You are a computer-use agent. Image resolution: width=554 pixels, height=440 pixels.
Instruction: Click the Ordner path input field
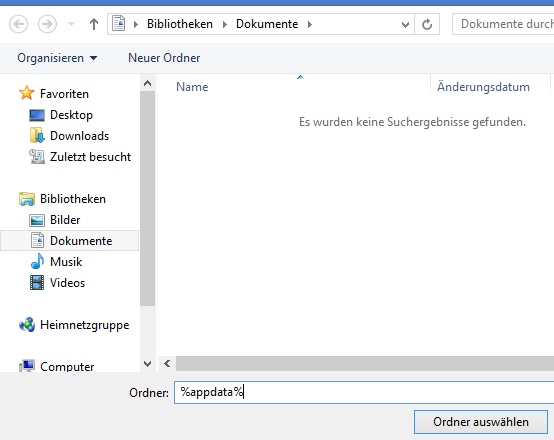[x=364, y=392]
